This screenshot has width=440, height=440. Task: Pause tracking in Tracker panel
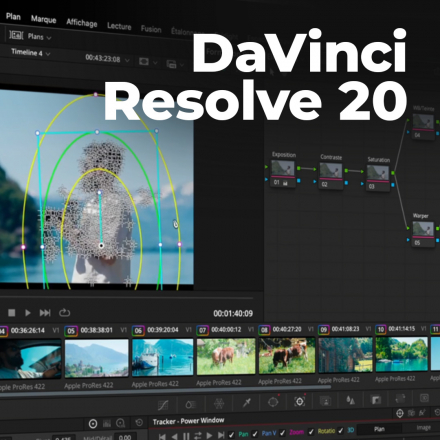click(186, 436)
